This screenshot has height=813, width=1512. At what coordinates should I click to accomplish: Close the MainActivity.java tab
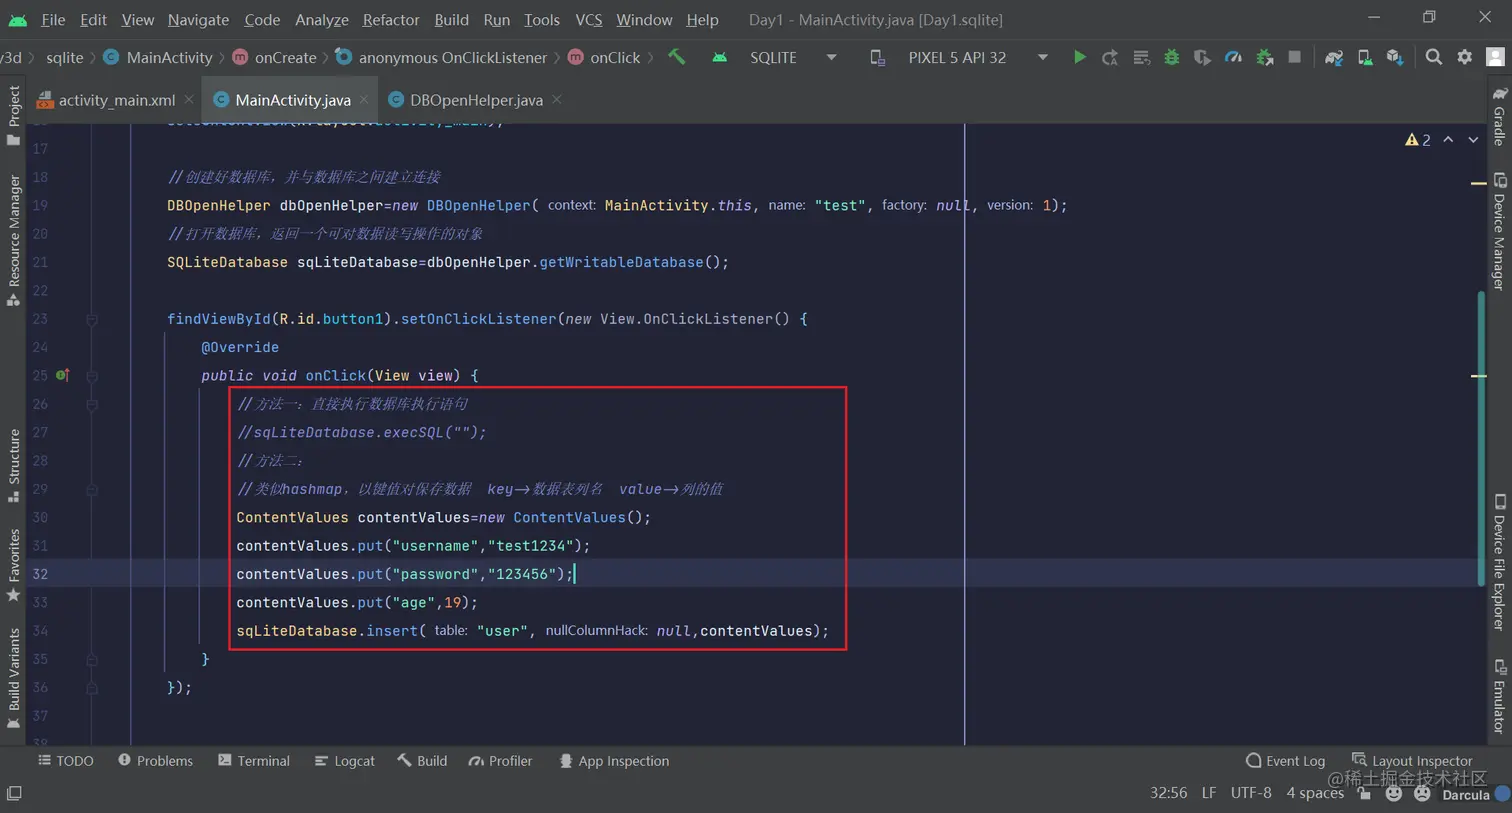coord(364,99)
